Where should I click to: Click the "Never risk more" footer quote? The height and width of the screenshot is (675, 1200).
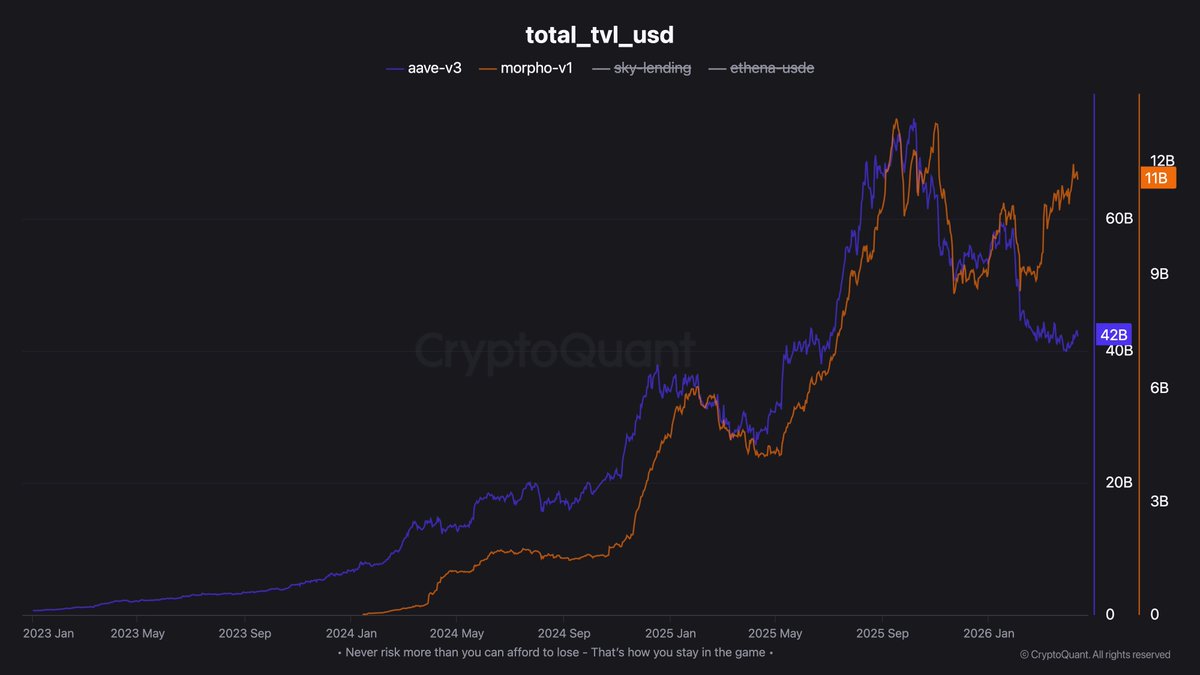[555, 653]
